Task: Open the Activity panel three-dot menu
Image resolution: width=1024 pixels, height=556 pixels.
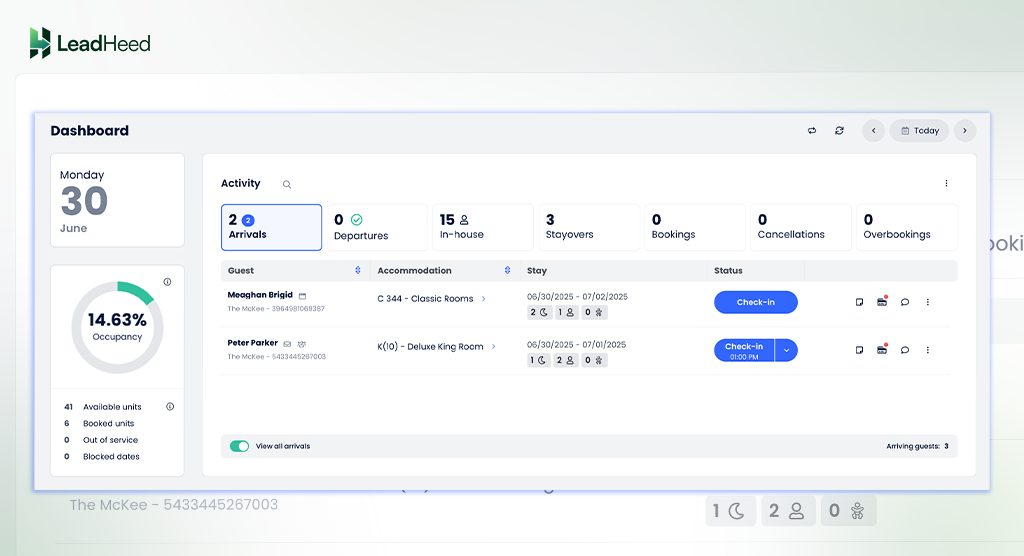Action: tap(946, 184)
